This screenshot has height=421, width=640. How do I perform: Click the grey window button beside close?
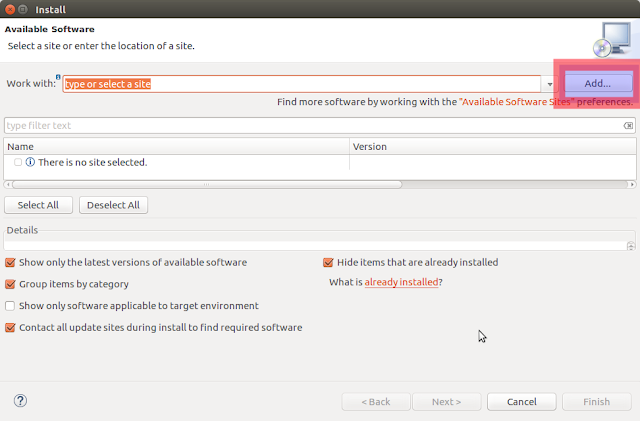click(23, 9)
